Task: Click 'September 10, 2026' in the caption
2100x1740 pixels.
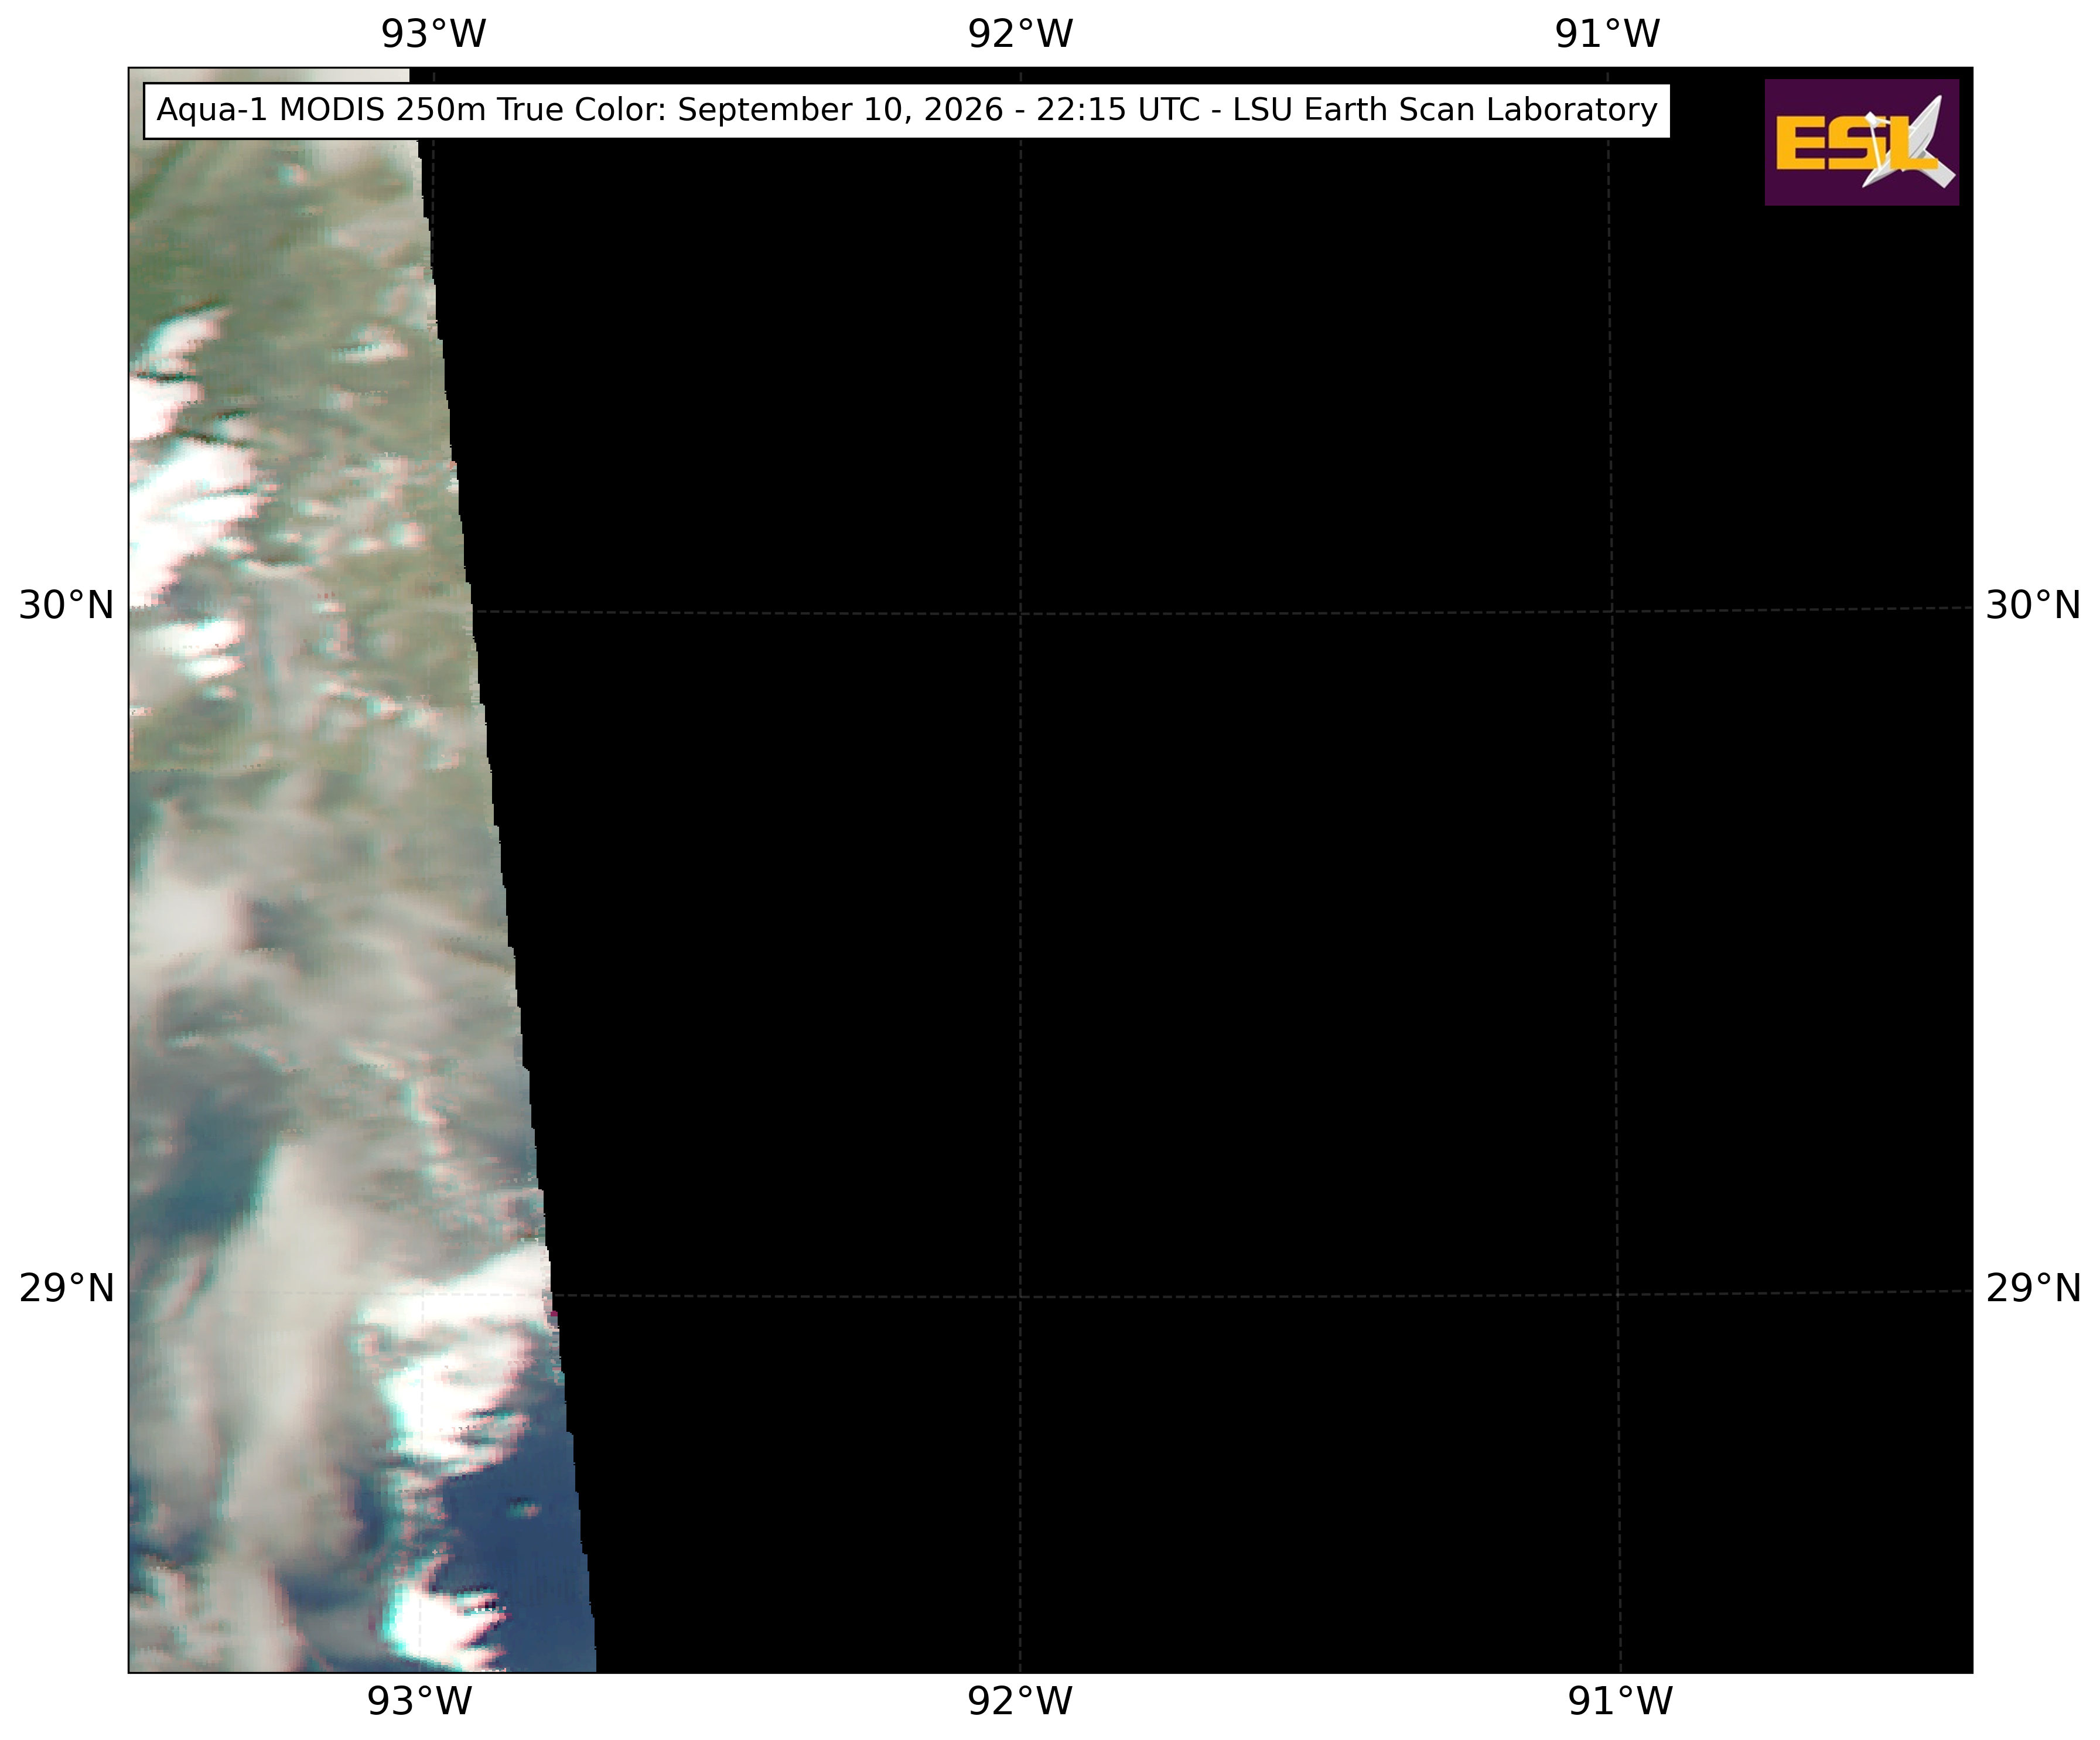Action: 840,110
